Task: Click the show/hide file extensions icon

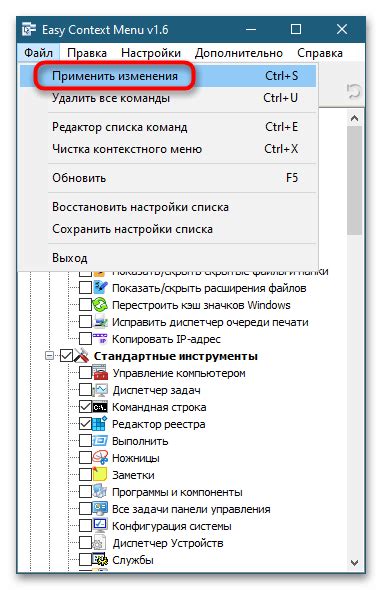Action: [100, 288]
